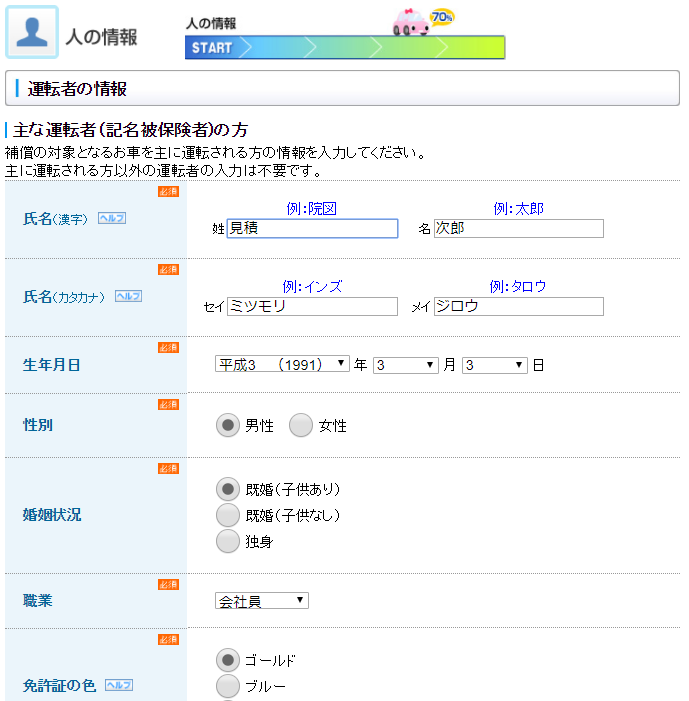Image resolution: width=689 pixels, height=701 pixels.
Task: Select ブルー license color
Action: pos(228,686)
